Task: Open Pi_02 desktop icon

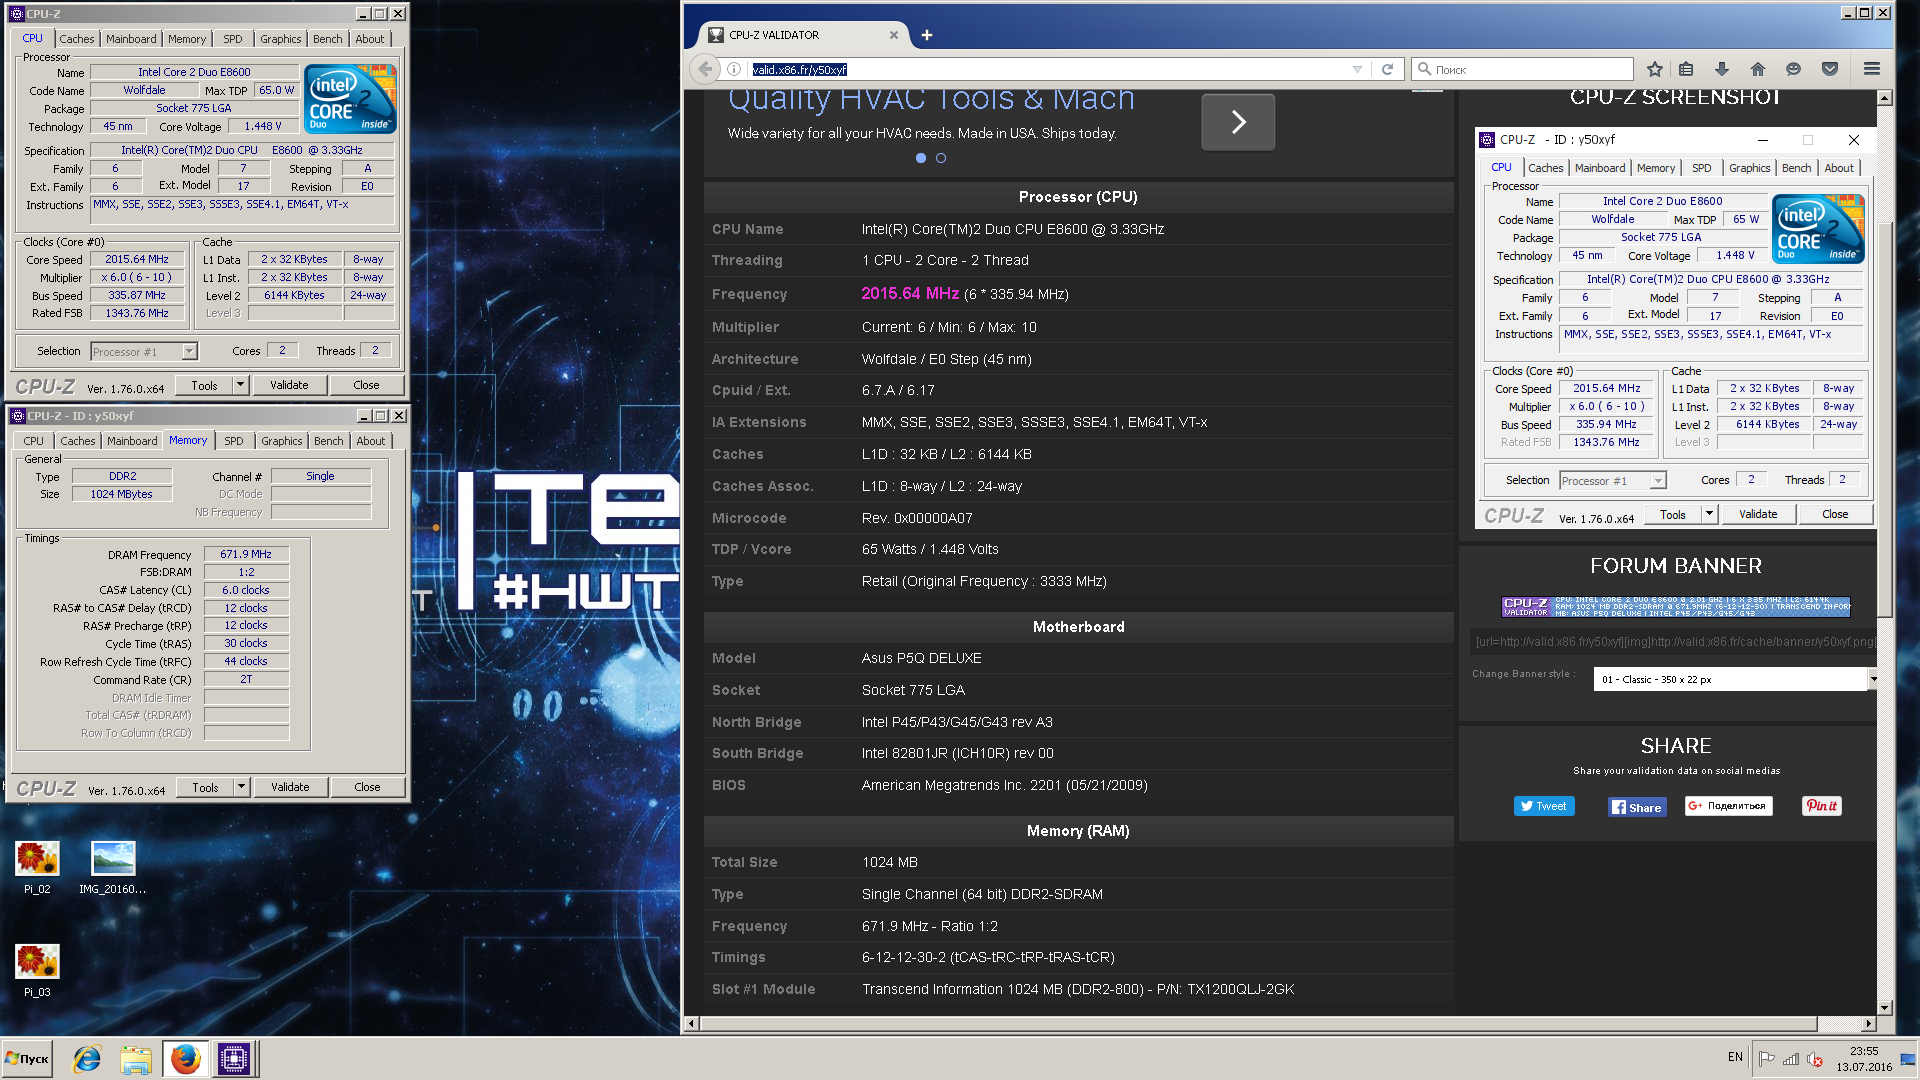Action: 37,867
